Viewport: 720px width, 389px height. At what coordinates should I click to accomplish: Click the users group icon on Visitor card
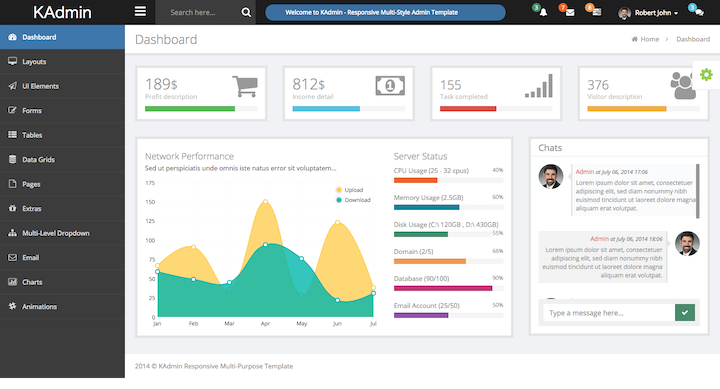point(683,86)
